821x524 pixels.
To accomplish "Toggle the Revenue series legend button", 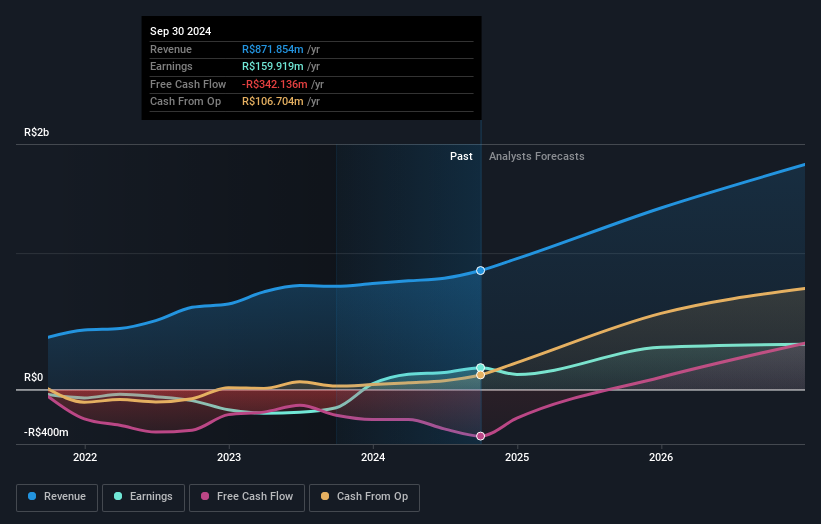I will click(57, 497).
